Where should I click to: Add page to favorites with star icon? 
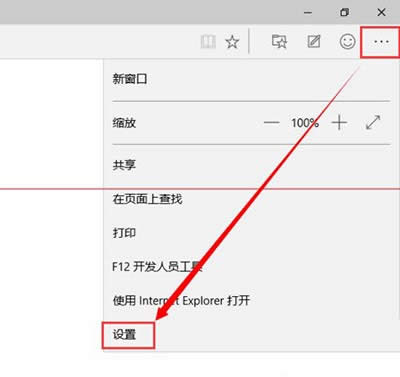pyautogui.click(x=232, y=42)
